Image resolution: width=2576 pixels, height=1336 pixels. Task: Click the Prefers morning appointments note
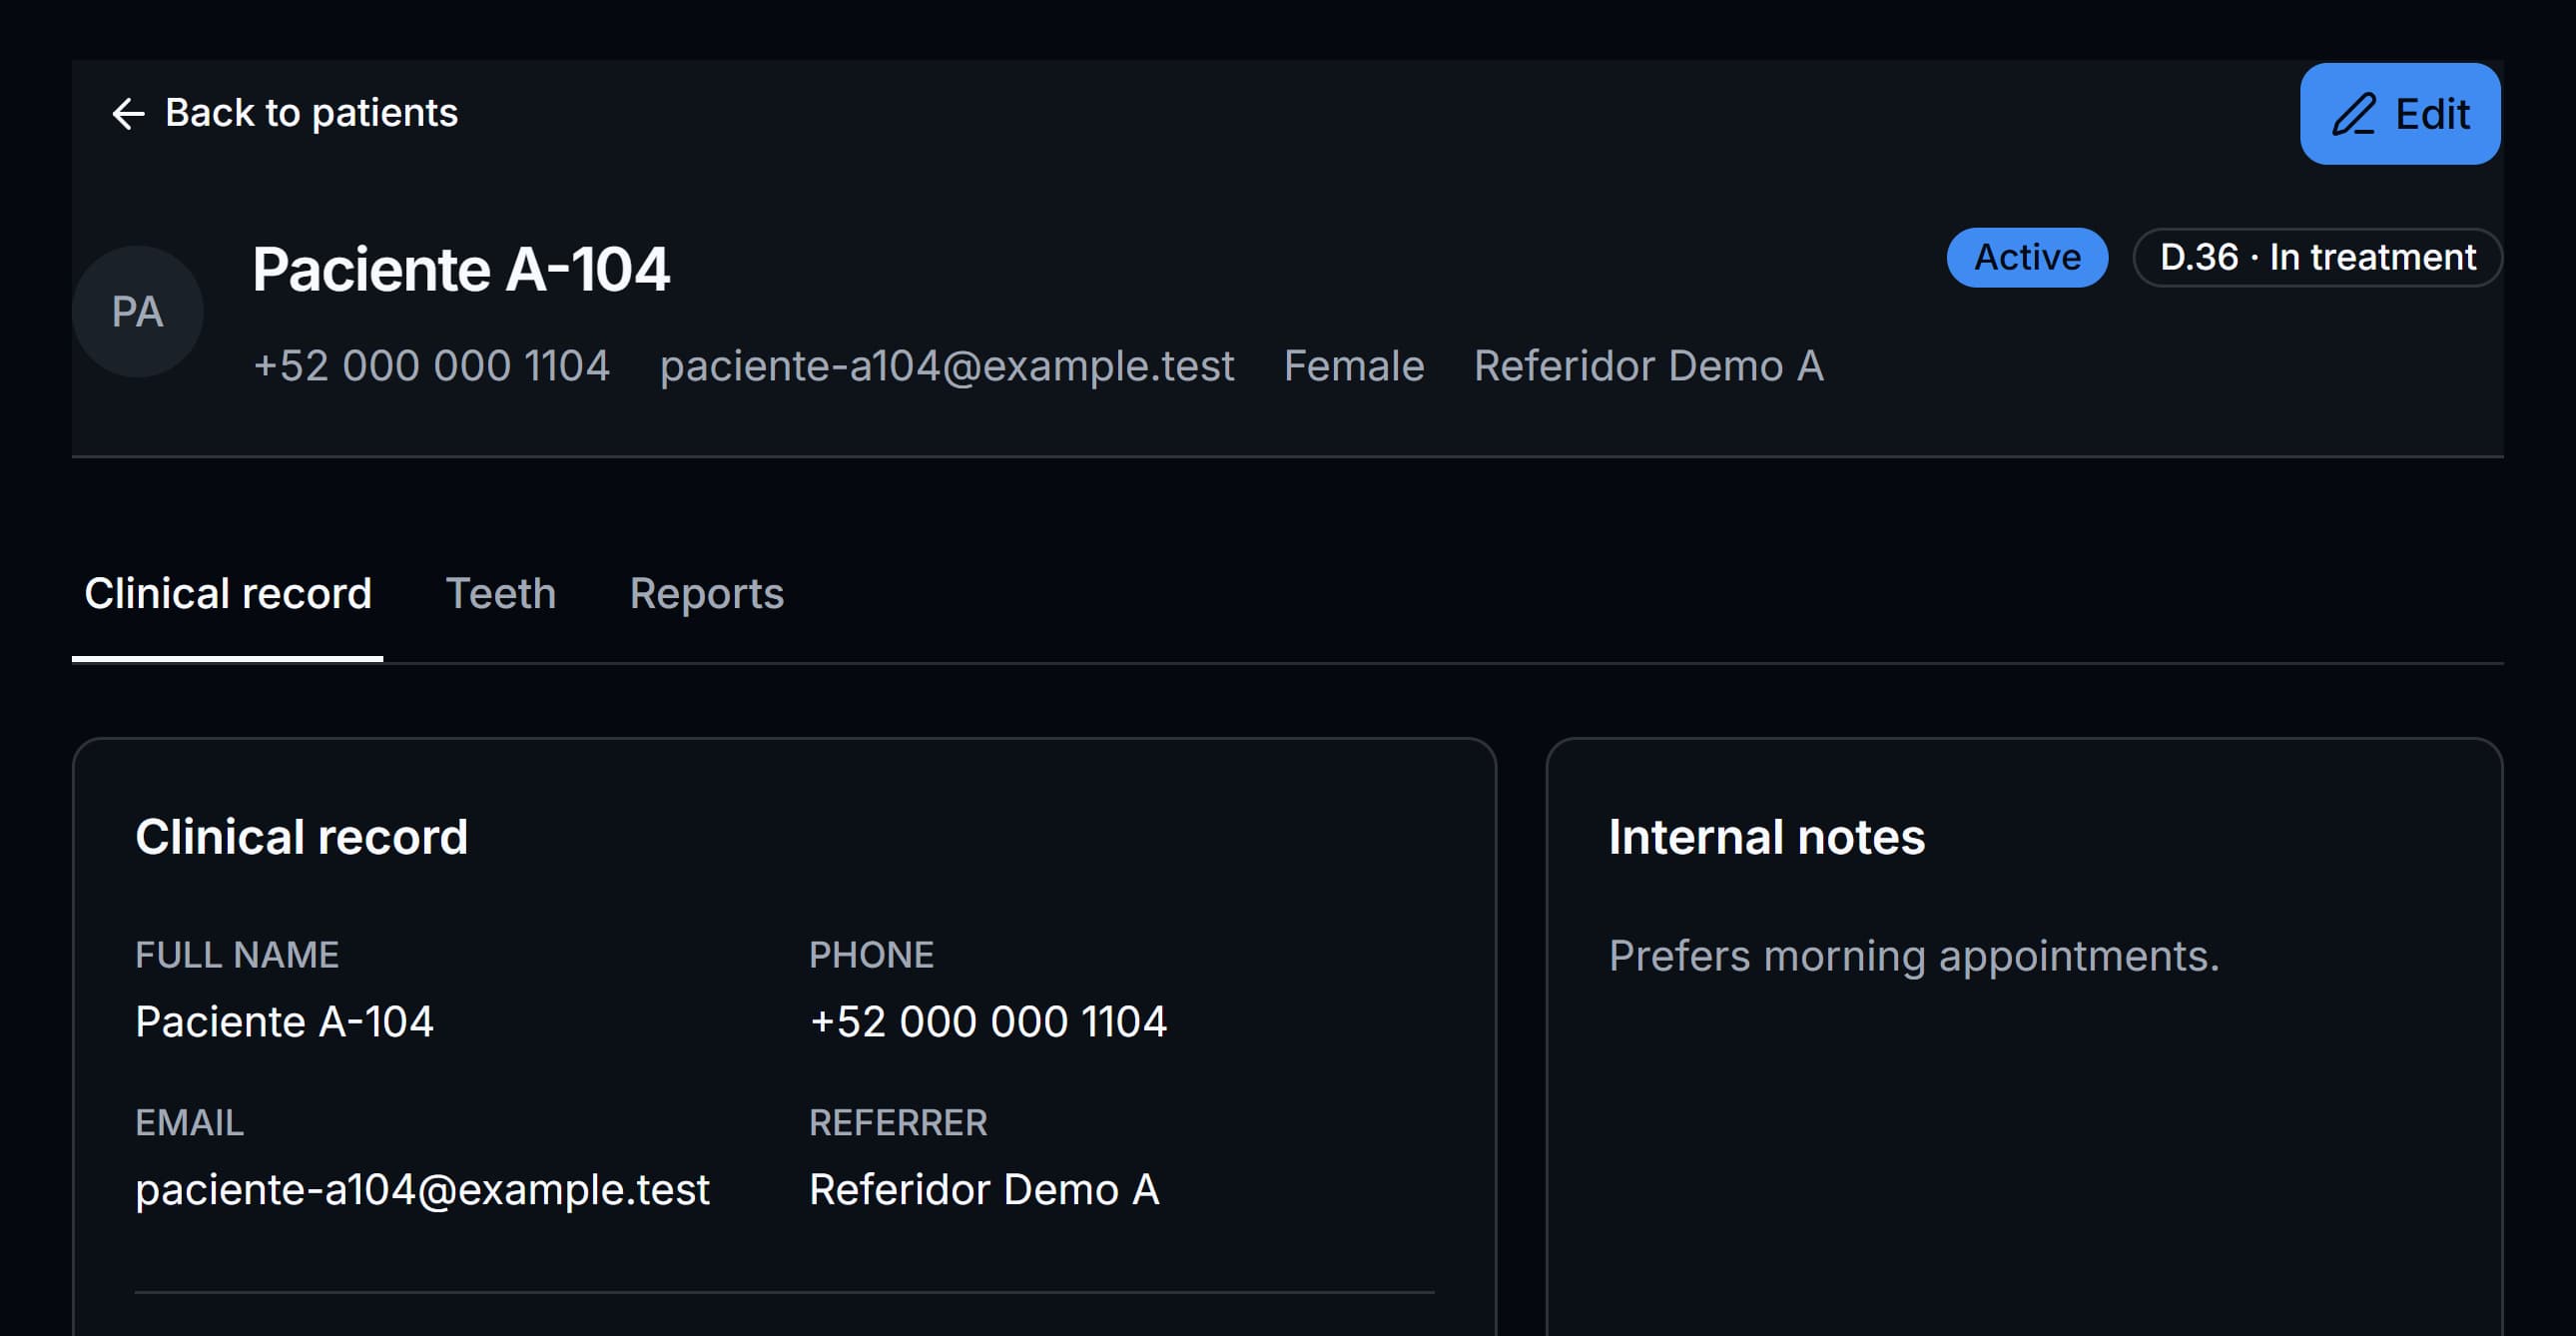pos(1914,956)
